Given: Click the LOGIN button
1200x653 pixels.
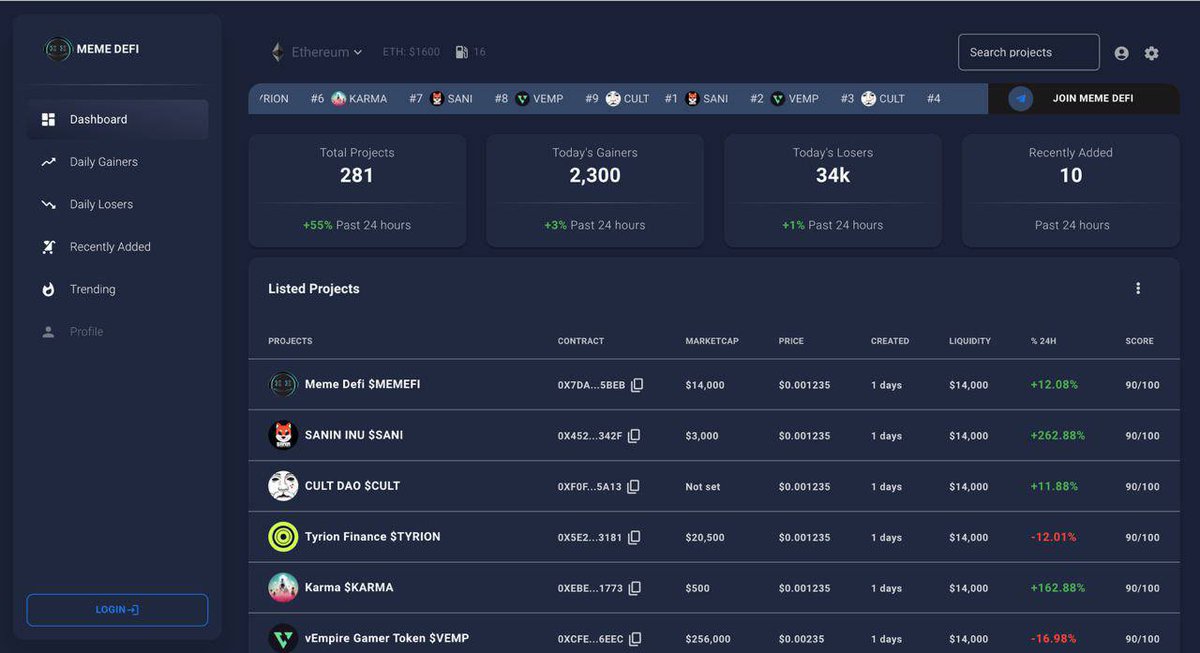Looking at the screenshot, I should click(x=117, y=610).
